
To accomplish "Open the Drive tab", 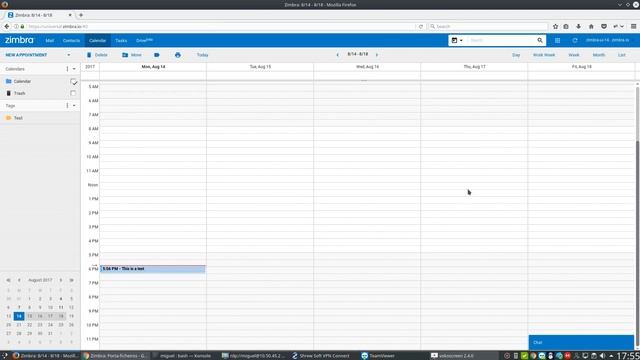I will click(x=144, y=40).
